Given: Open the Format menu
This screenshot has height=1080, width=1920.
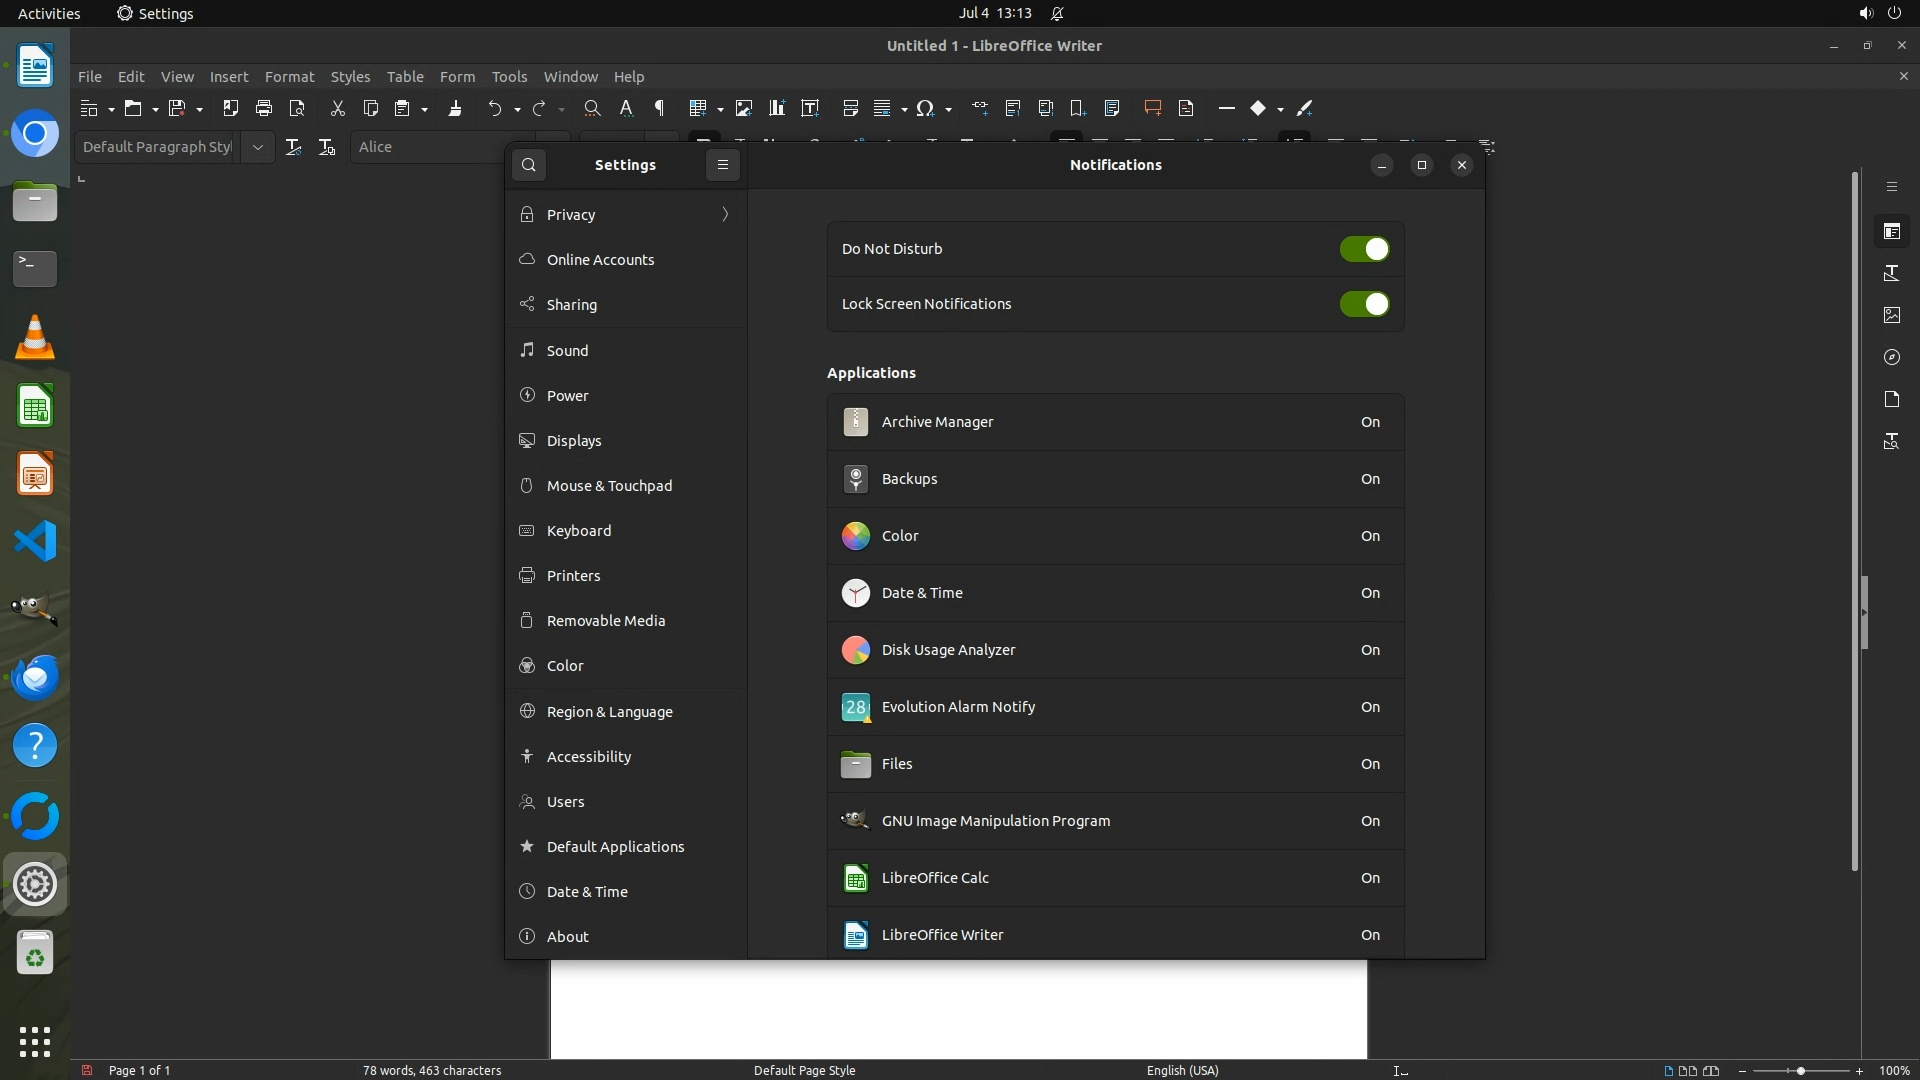Looking at the screenshot, I should pyautogui.click(x=289, y=77).
